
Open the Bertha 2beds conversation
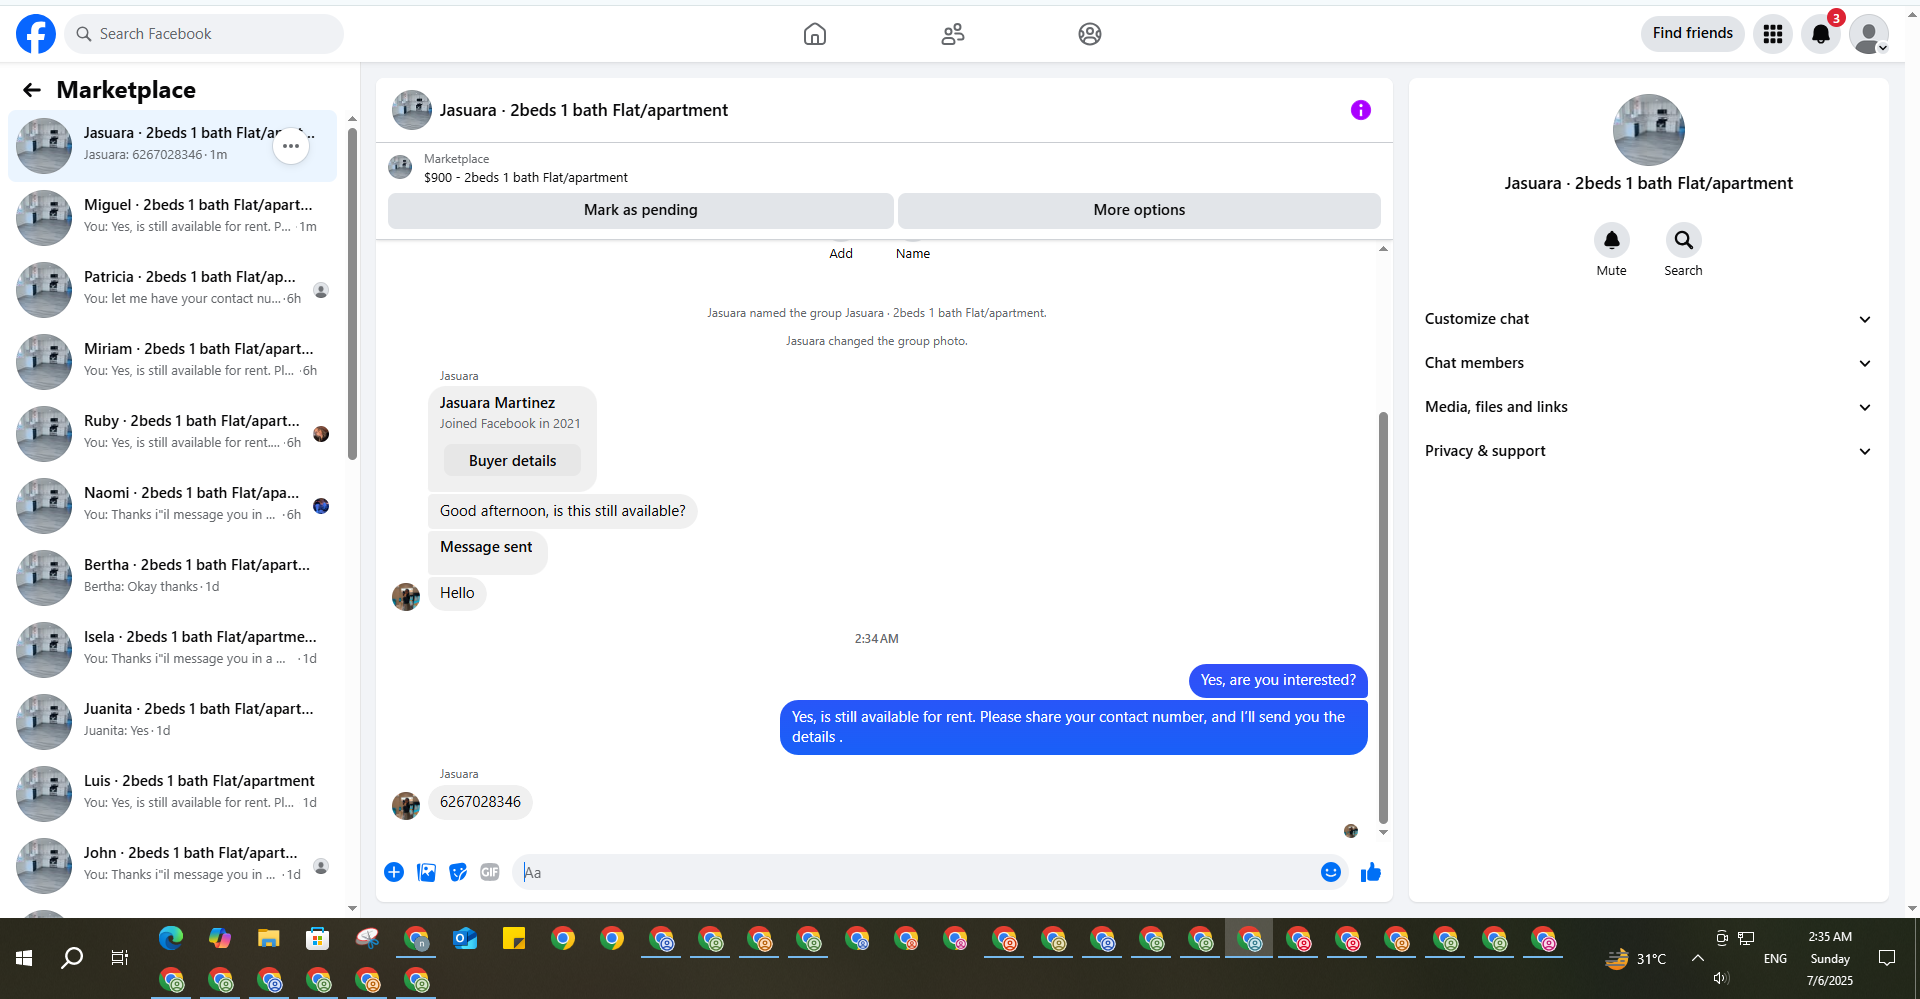click(172, 577)
